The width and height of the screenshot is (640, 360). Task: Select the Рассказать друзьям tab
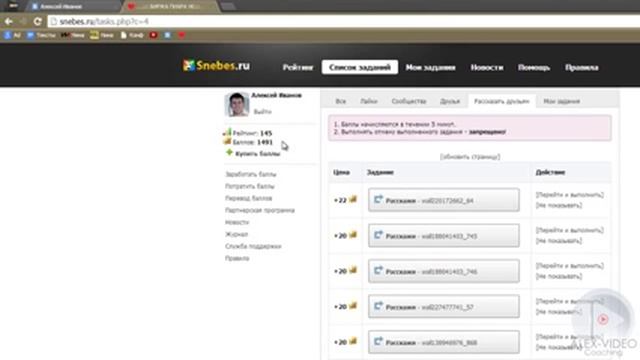[x=502, y=101]
